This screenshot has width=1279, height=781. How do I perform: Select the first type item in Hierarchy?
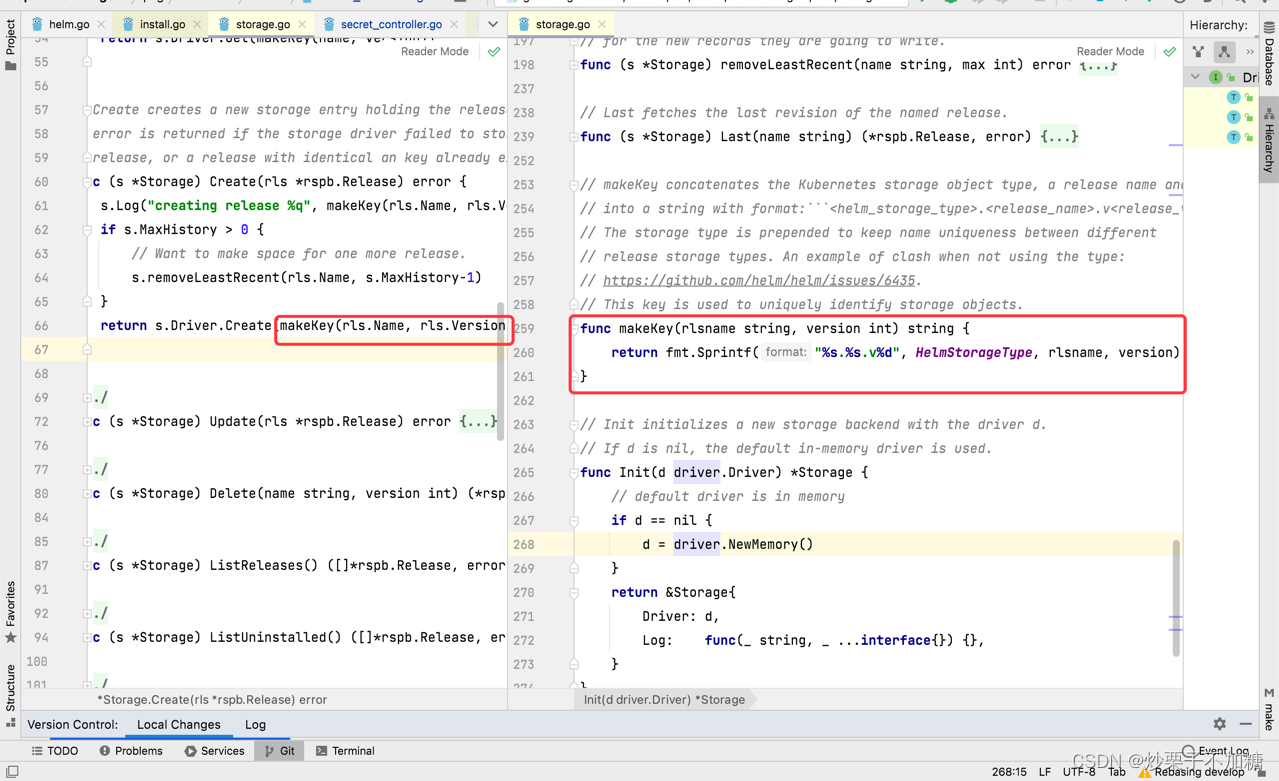pyautogui.click(x=1233, y=97)
